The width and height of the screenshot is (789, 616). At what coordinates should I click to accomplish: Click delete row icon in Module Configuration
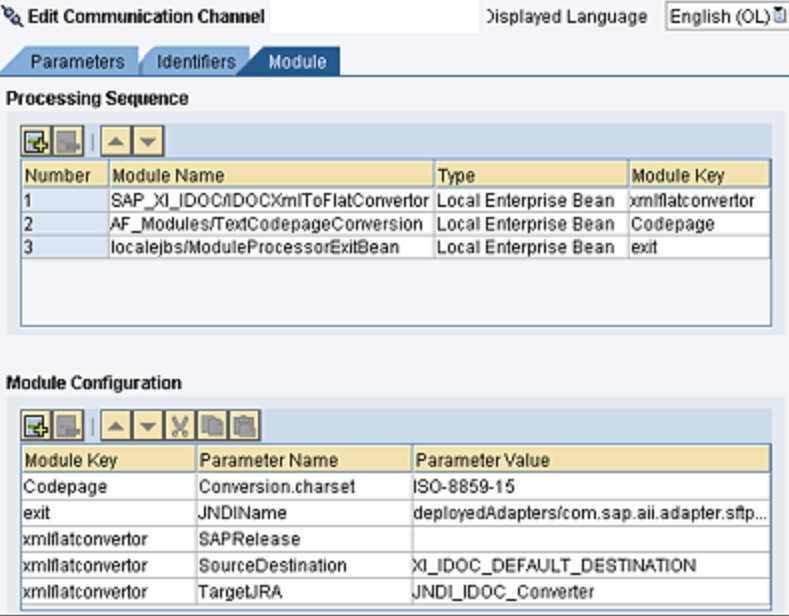coord(68,426)
